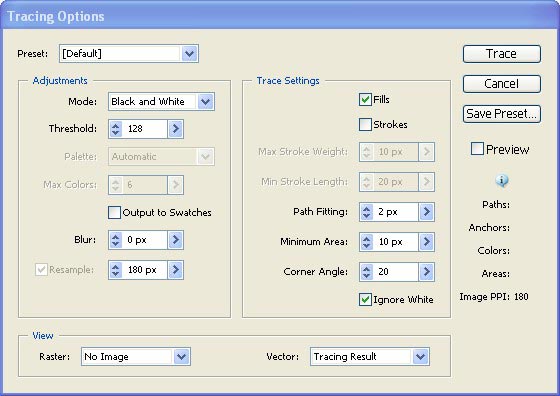This screenshot has height=396, width=560.
Task: Open the Vector view dropdown
Action: tap(370, 357)
